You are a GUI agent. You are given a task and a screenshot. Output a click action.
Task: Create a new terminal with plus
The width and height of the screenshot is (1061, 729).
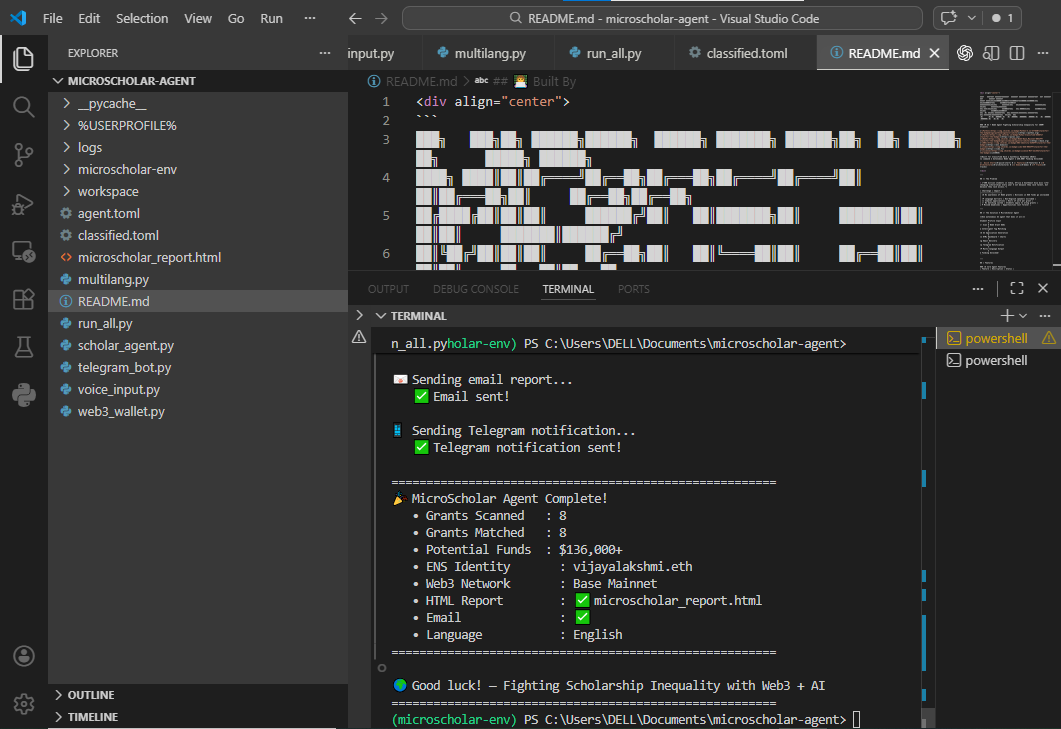[1007, 315]
